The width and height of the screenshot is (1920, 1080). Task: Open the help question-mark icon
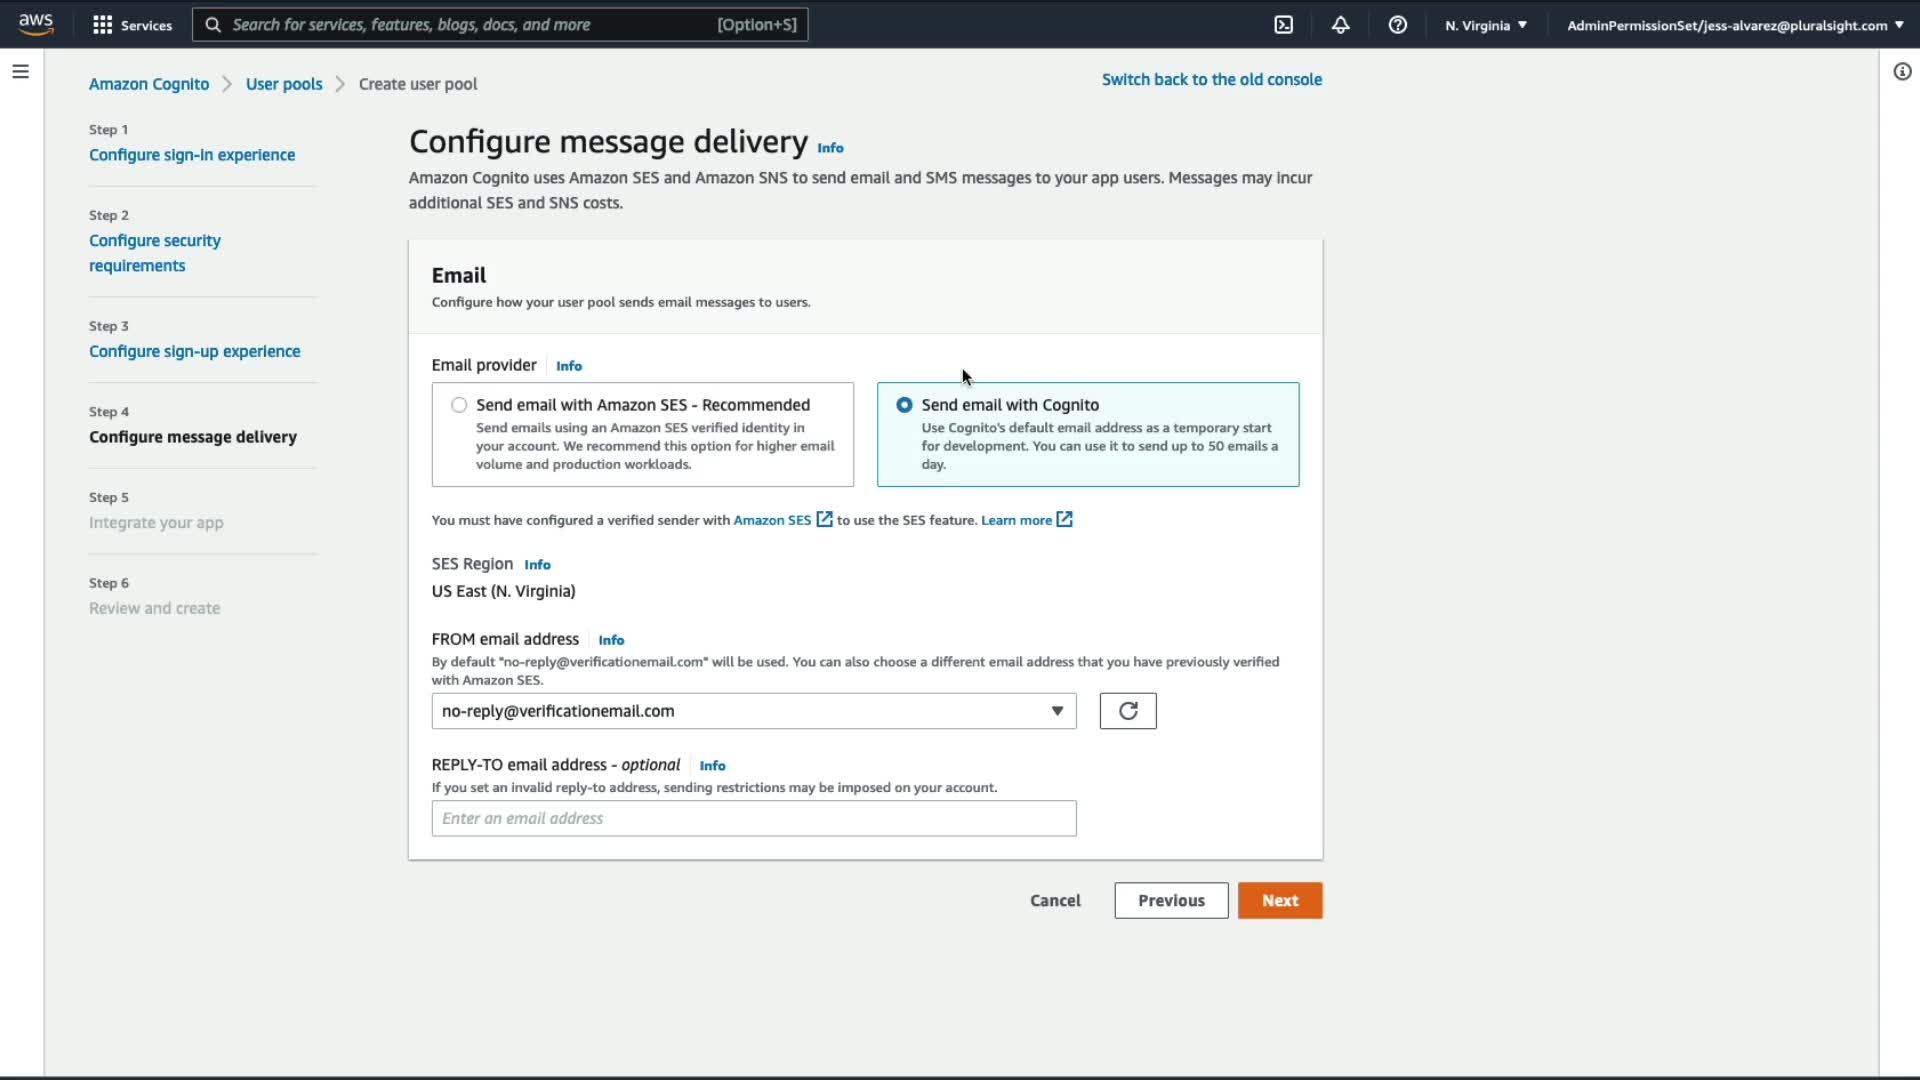[x=1397, y=25]
